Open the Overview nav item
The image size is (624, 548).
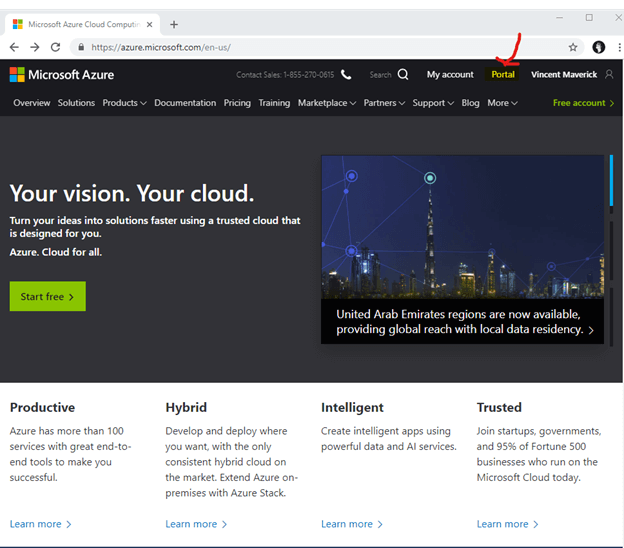pyautogui.click(x=32, y=103)
